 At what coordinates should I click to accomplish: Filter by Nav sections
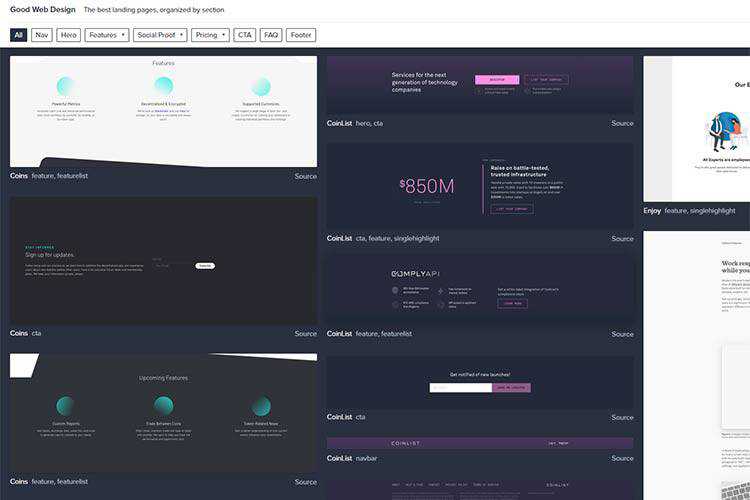pos(41,35)
